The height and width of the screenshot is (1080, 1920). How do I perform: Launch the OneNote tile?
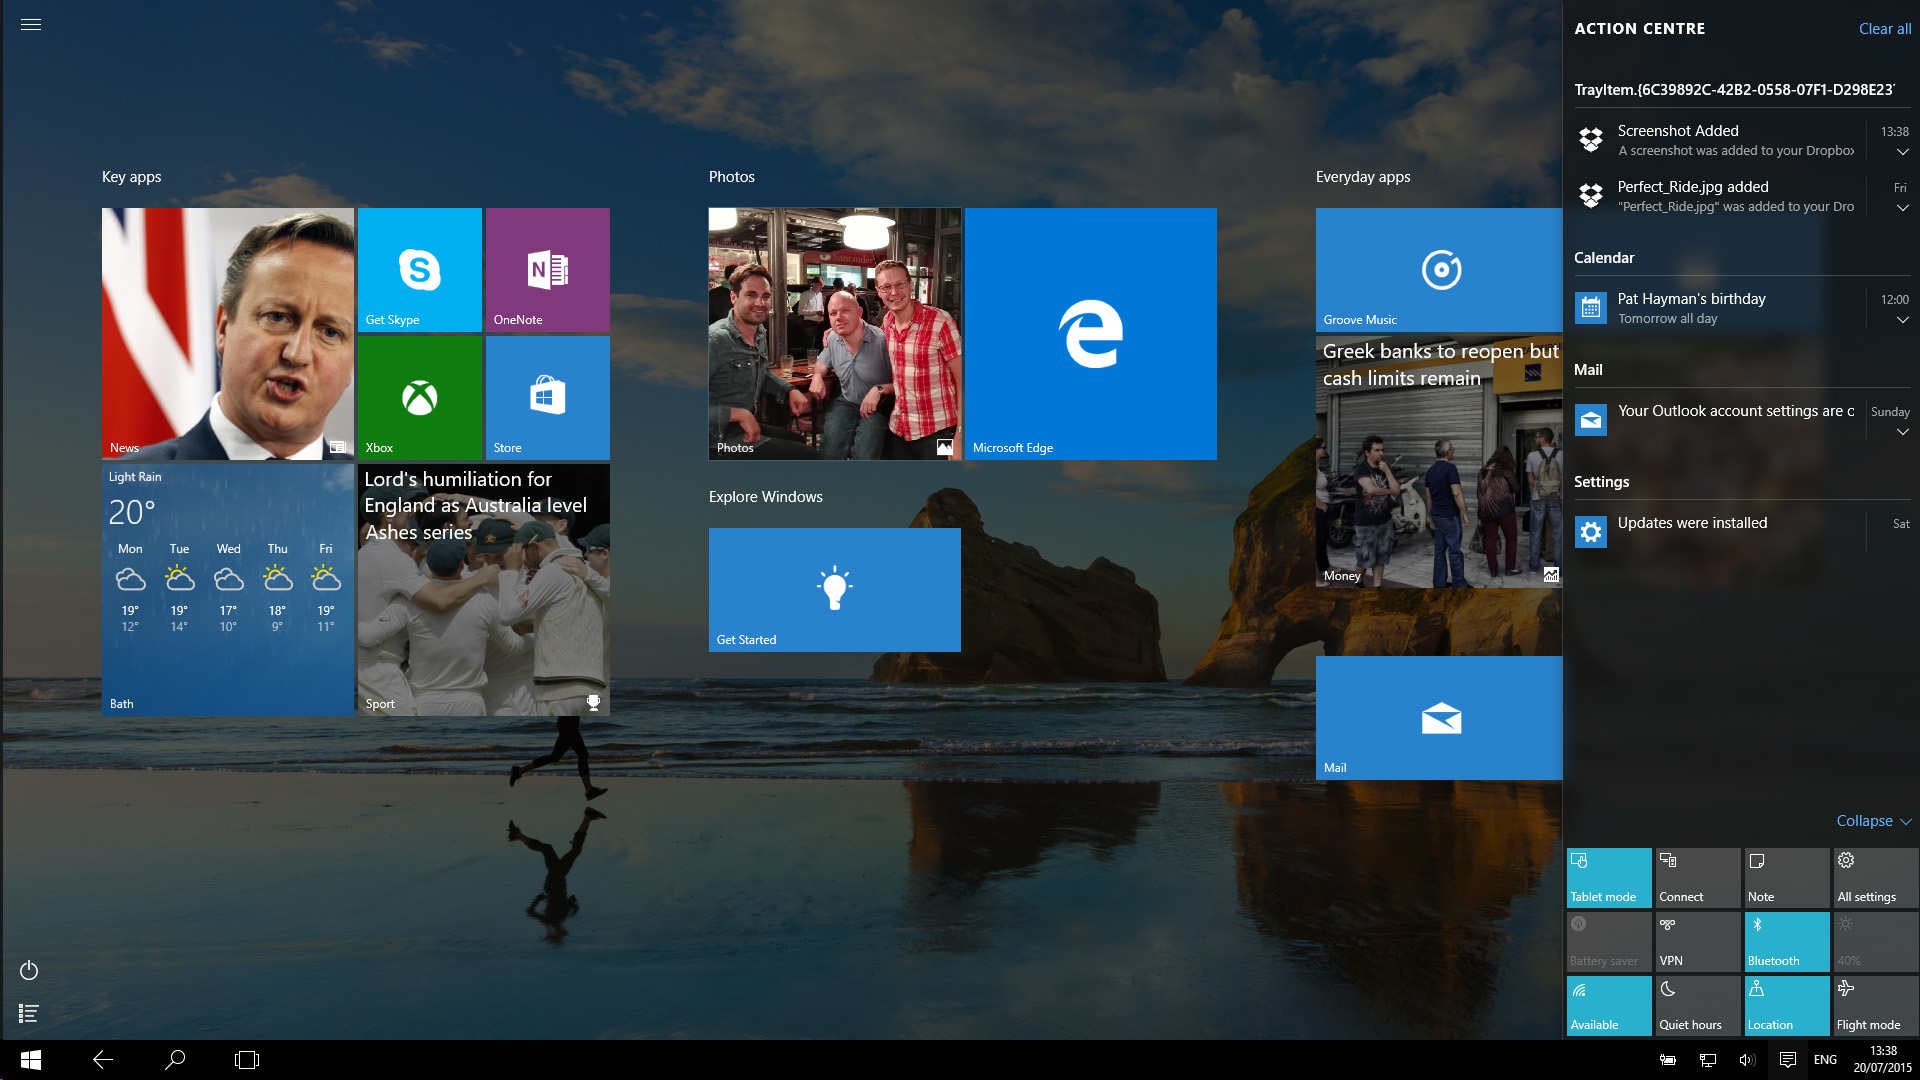coord(548,270)
